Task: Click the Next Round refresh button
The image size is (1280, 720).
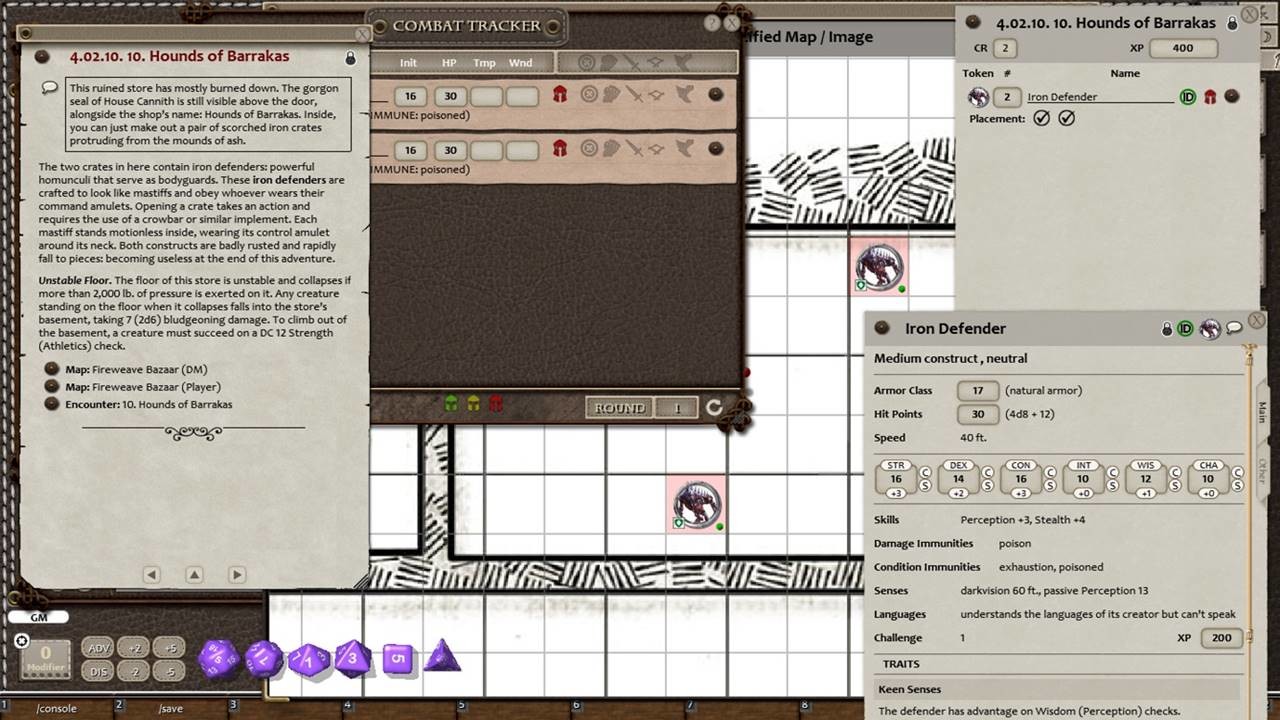Action: 713,408
